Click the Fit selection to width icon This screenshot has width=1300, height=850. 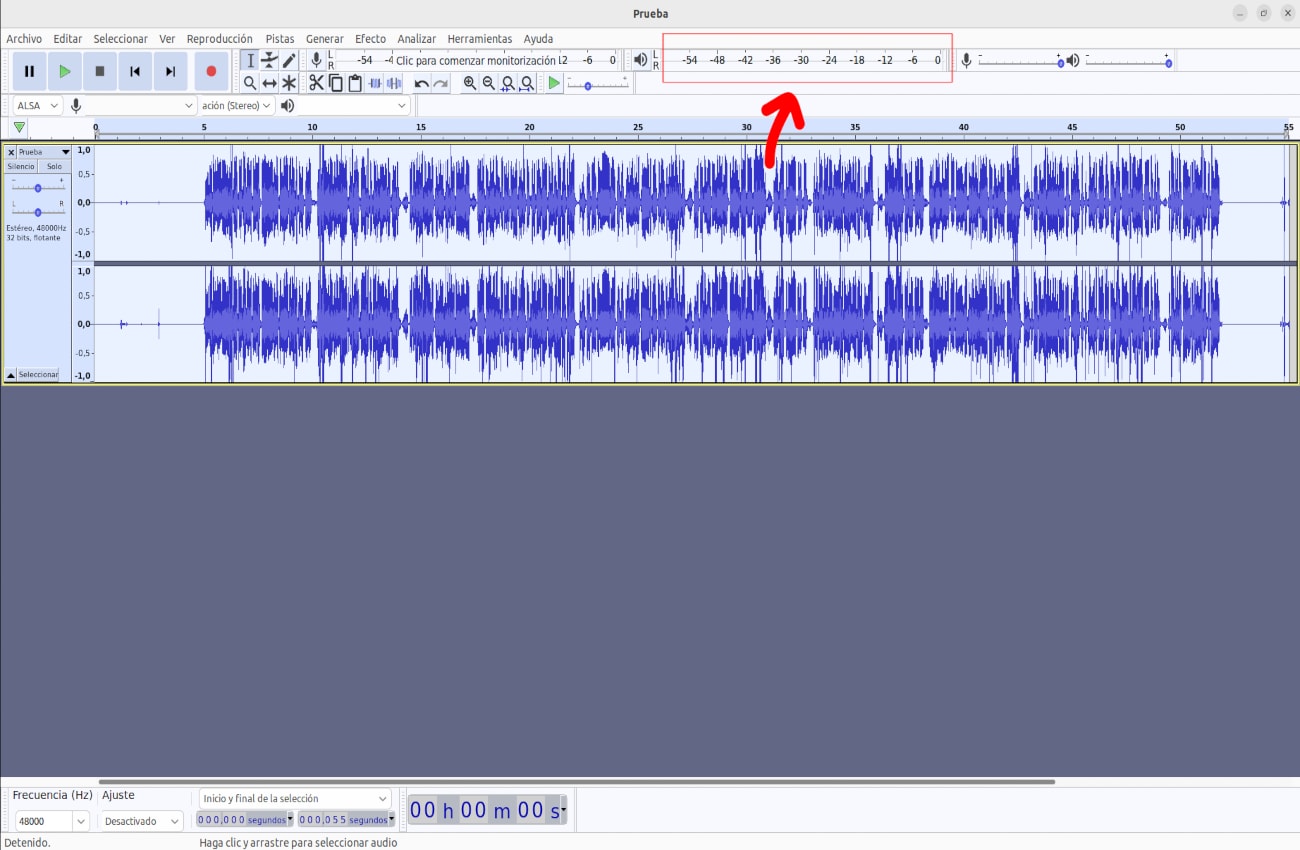coord(507,83)
